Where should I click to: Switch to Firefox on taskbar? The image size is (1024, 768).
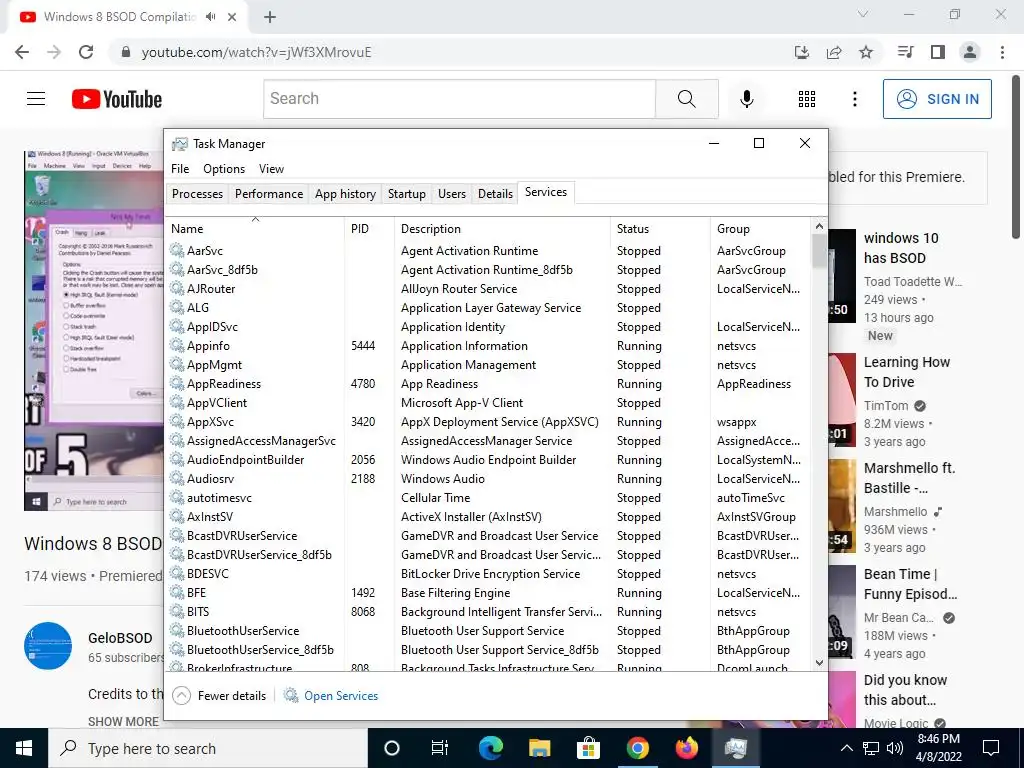coord(686,748)
